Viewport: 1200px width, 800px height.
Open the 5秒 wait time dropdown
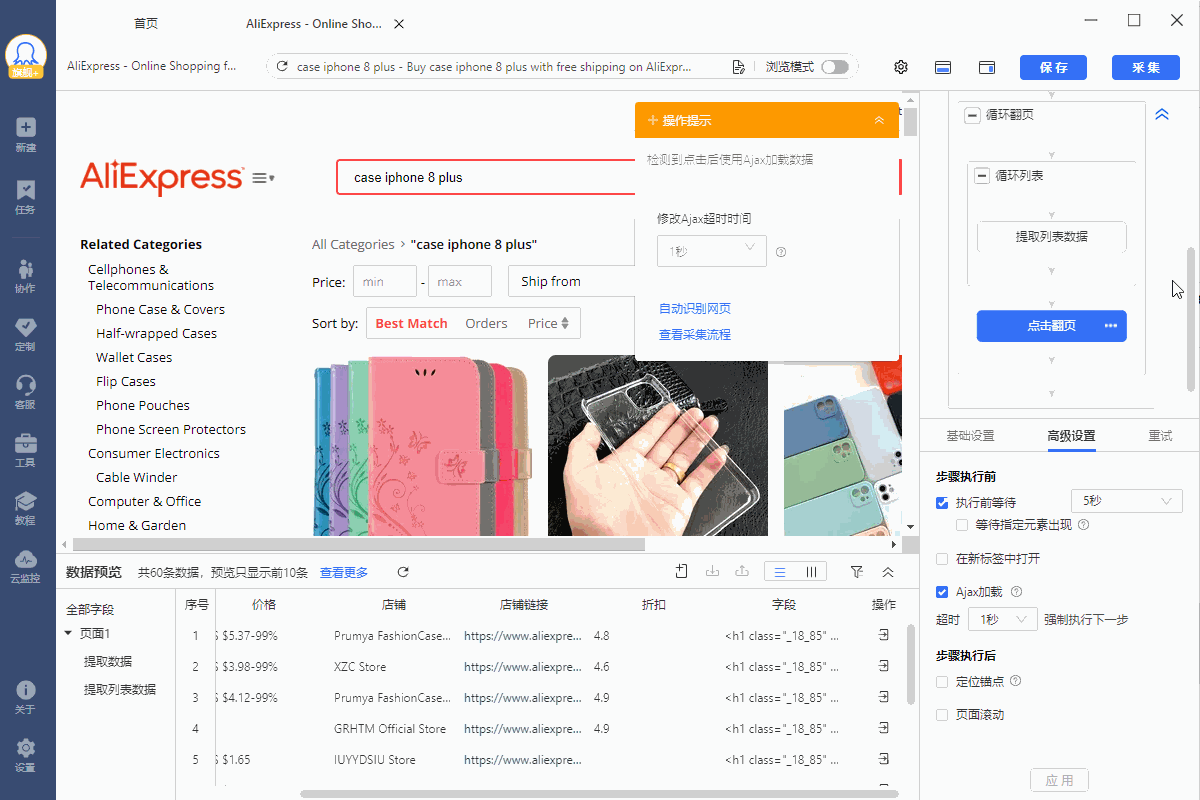coord(1126,501)
